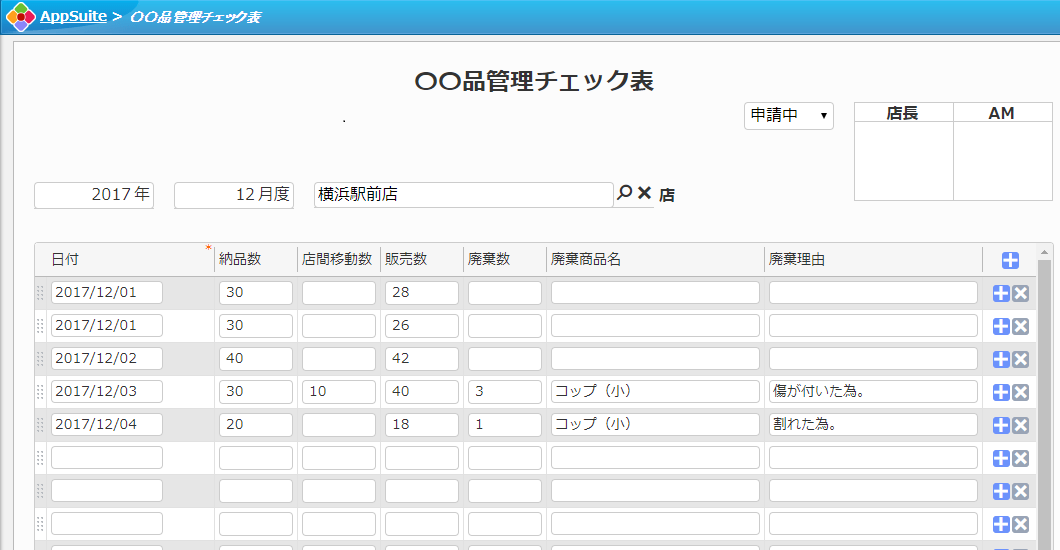Click the table's vertical scrollbar
Viewport: 1060px width, 550px height.
coord(1045,400)
